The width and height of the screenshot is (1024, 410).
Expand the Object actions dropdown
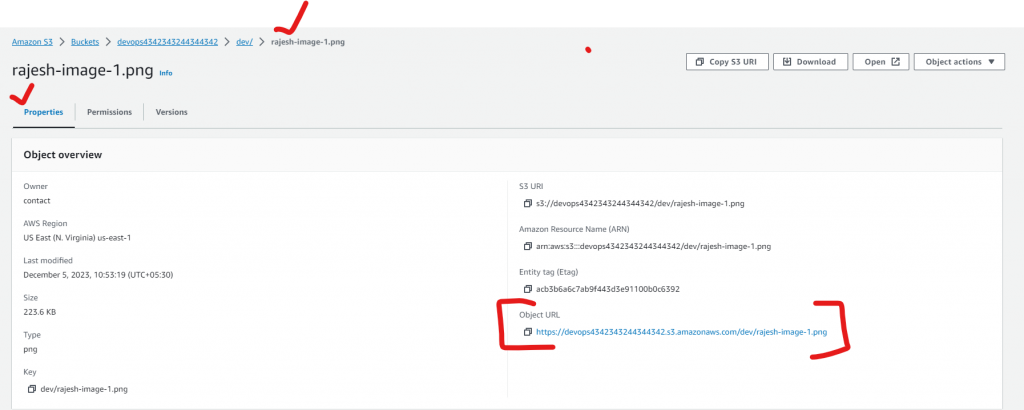(x=958, y=62)
